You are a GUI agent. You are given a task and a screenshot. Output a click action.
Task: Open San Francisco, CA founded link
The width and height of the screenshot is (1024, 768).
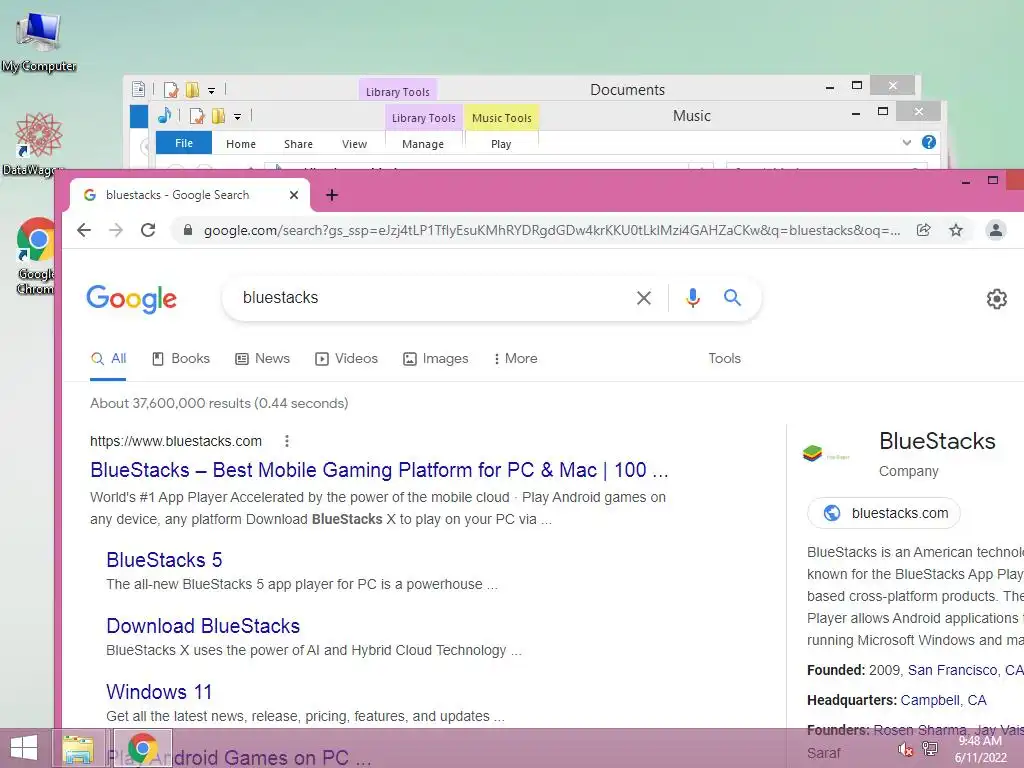pos(965,670)
